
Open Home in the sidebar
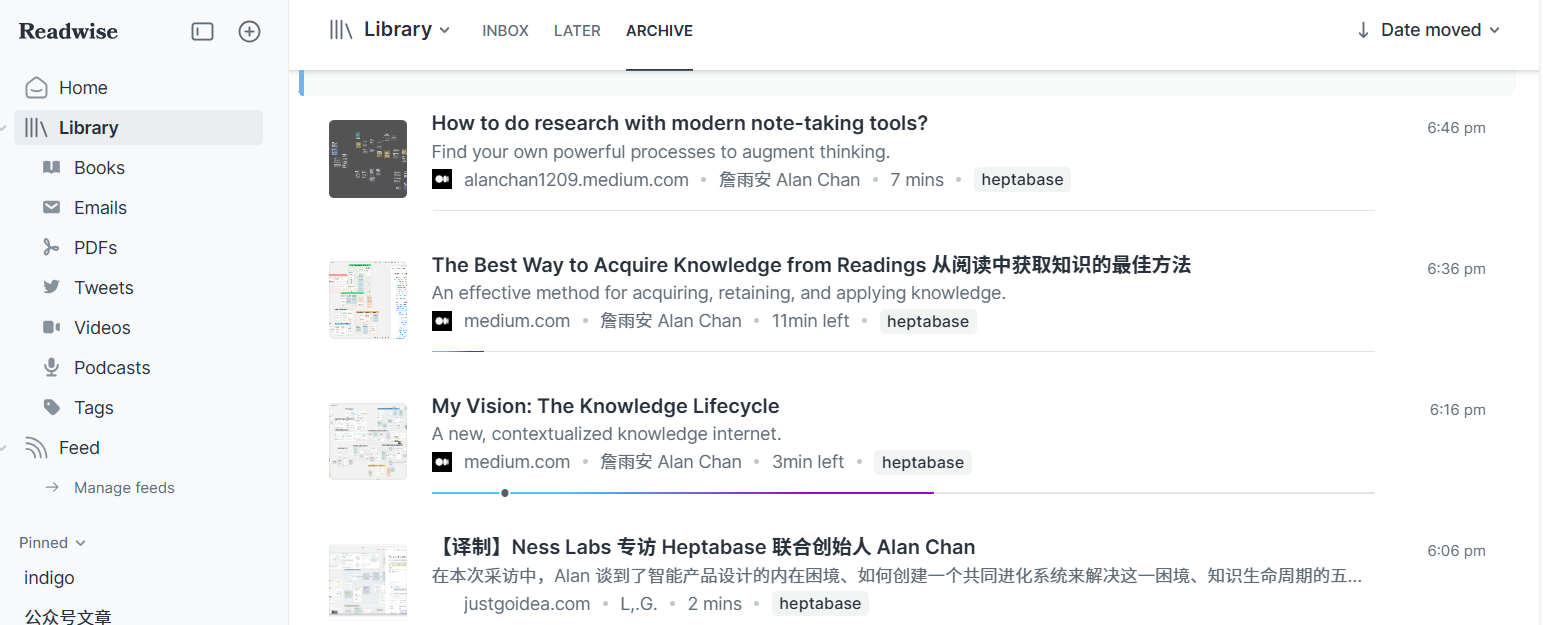click(x=83, y=88)
